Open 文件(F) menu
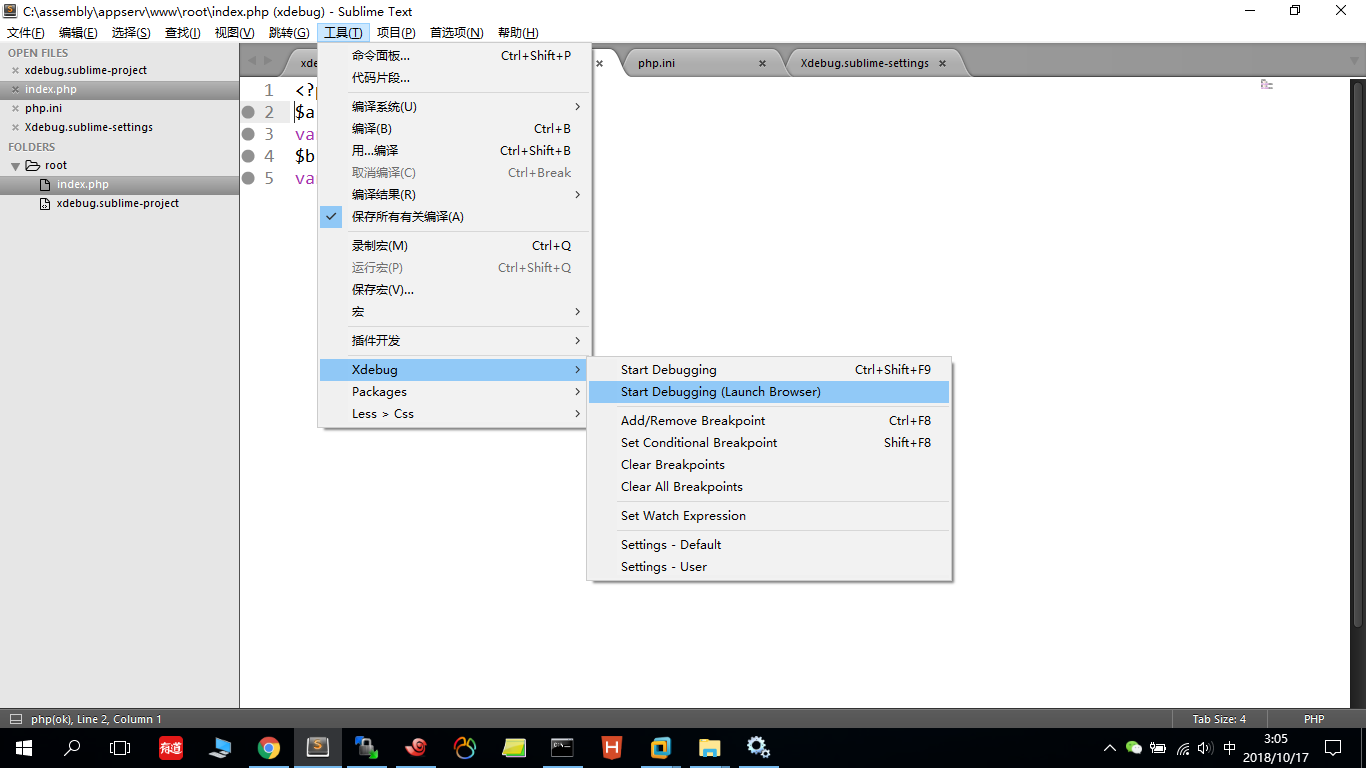This screenshot has height=768, width=1366. coord(26,33)
